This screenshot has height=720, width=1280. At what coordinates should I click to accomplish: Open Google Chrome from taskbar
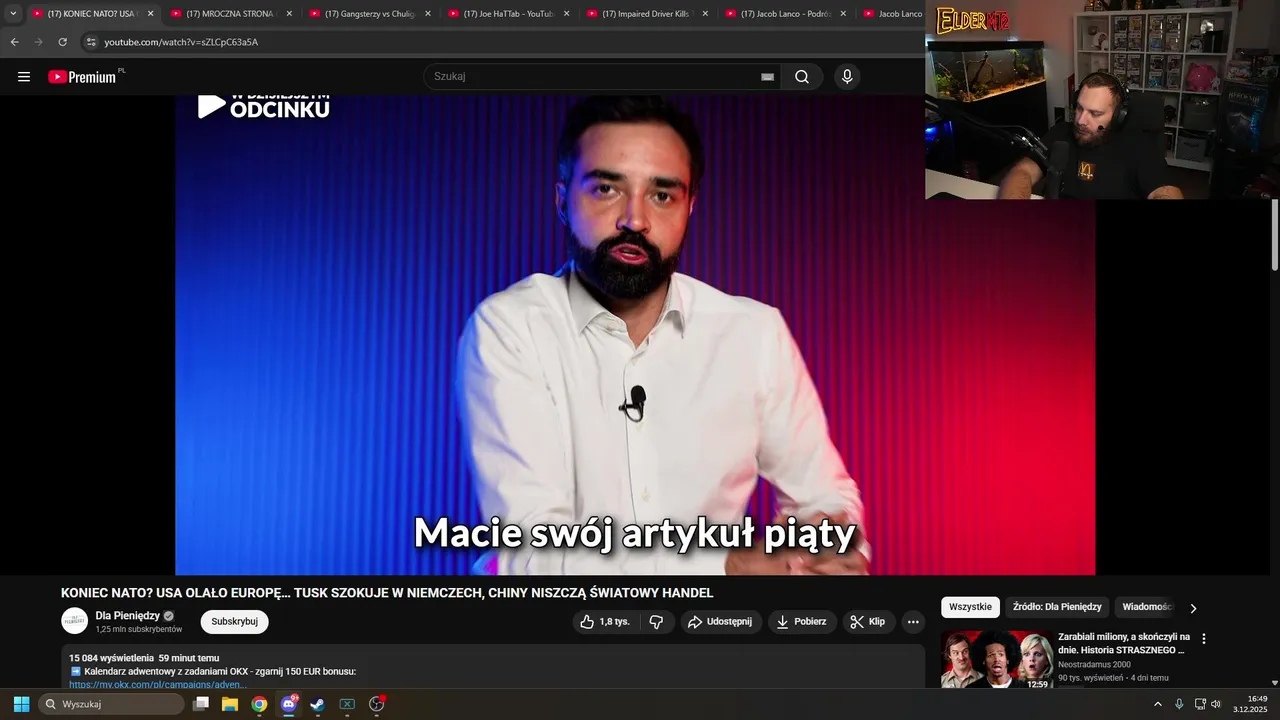click(x=259, y=704)
